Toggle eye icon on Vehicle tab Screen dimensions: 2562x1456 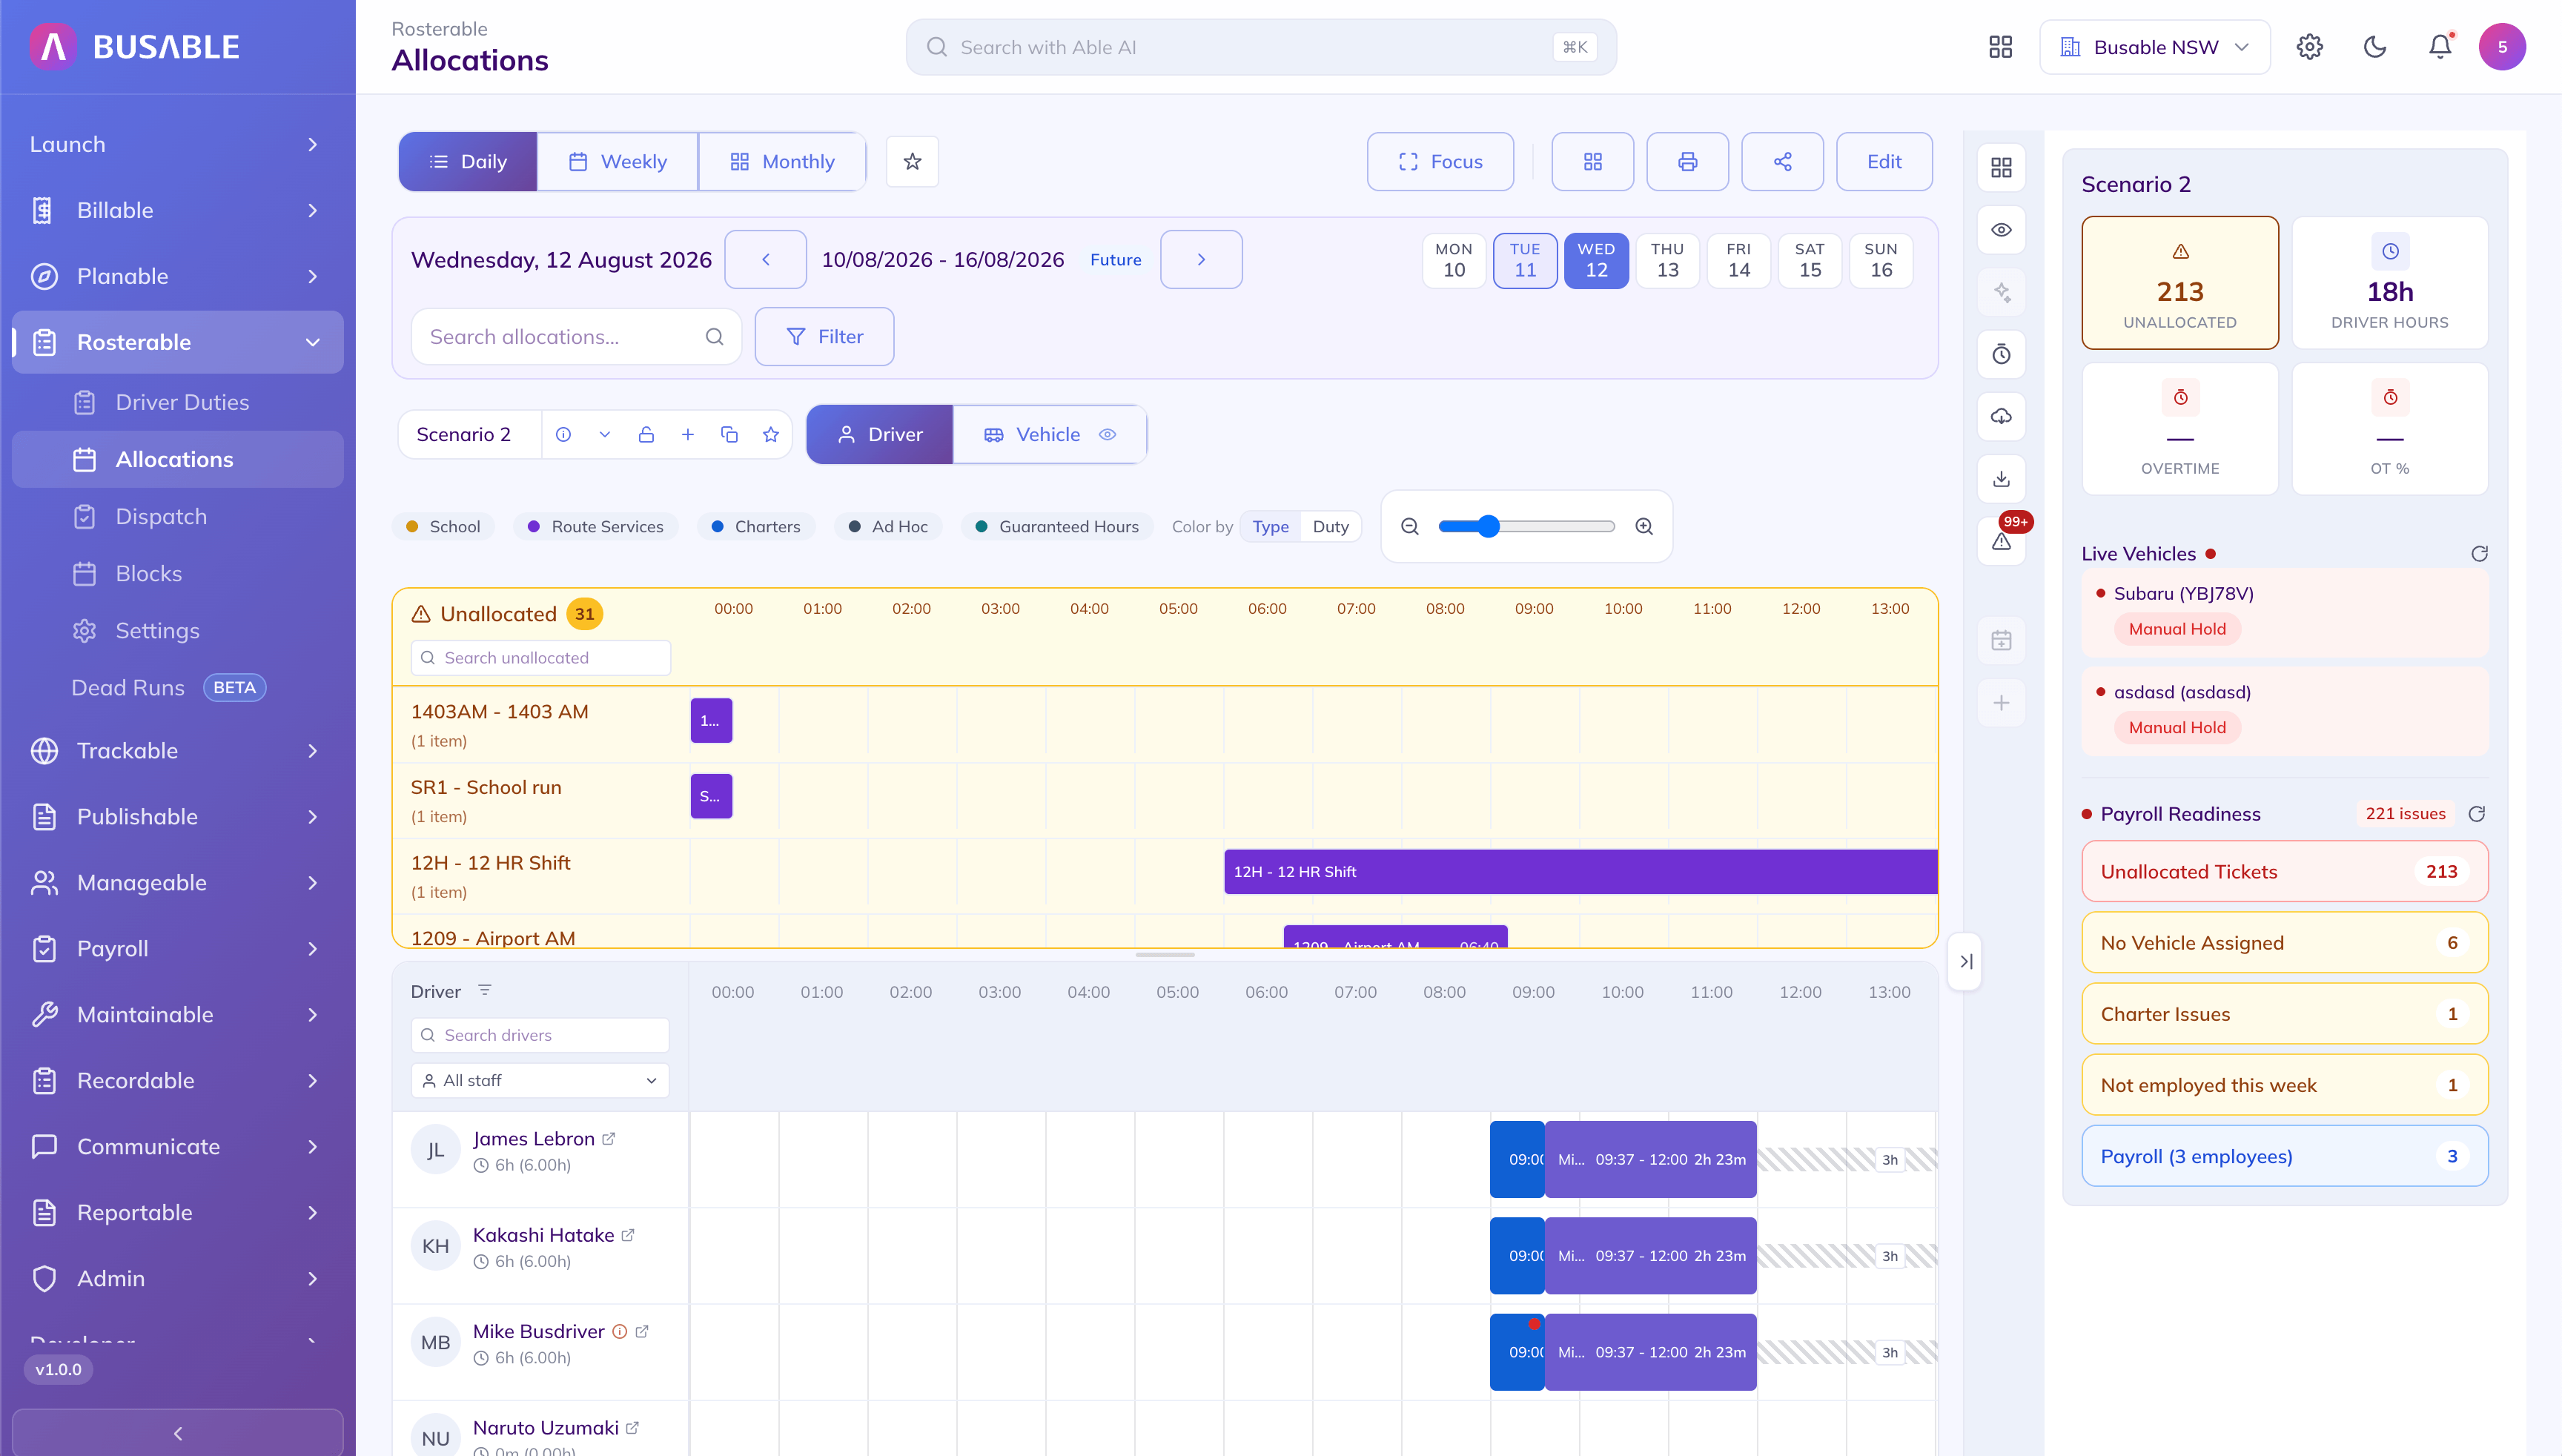(1107, 434)
